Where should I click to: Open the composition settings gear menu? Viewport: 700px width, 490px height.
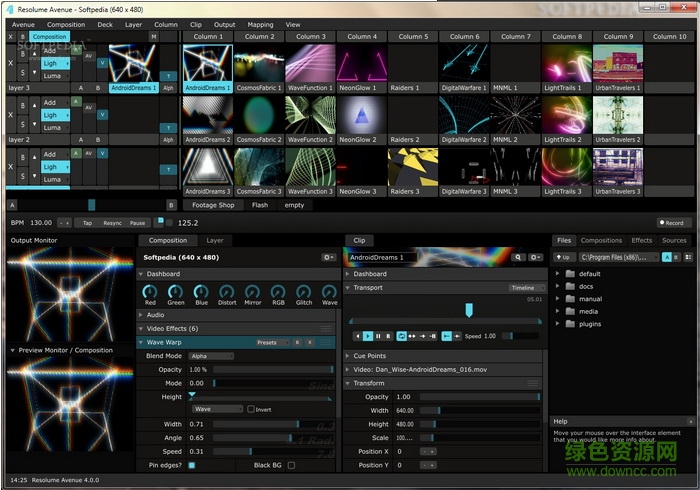coord(328,257)
